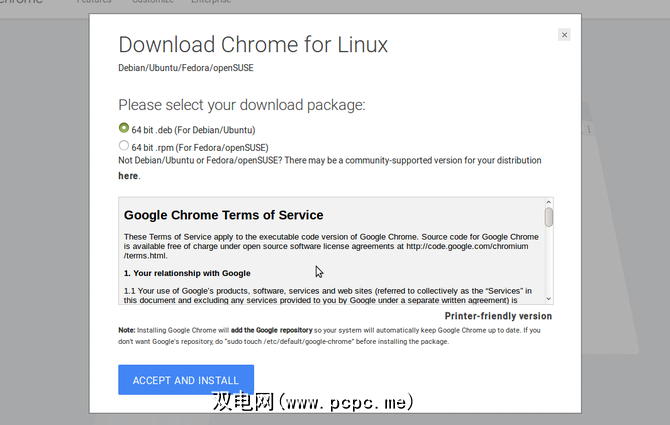Open the Features menu in header
Viewport: 670px width, 425px height.
point(95,3)
